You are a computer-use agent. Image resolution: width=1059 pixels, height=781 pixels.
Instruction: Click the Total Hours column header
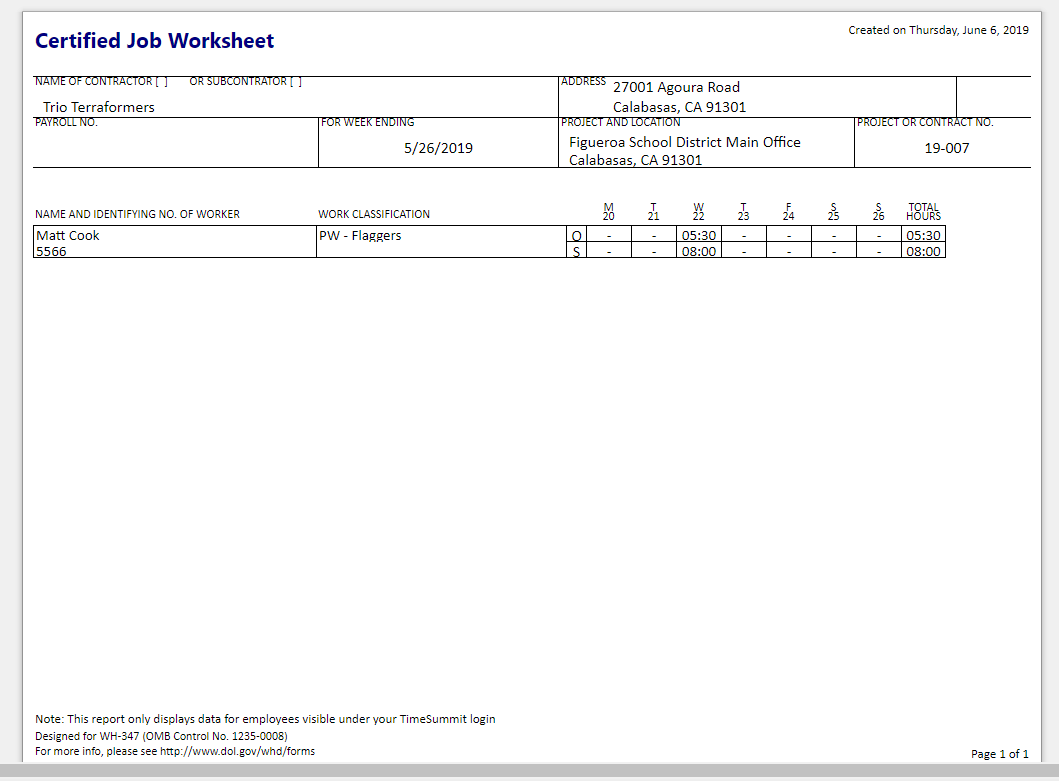pyautogui.click(x=923, y=212)
